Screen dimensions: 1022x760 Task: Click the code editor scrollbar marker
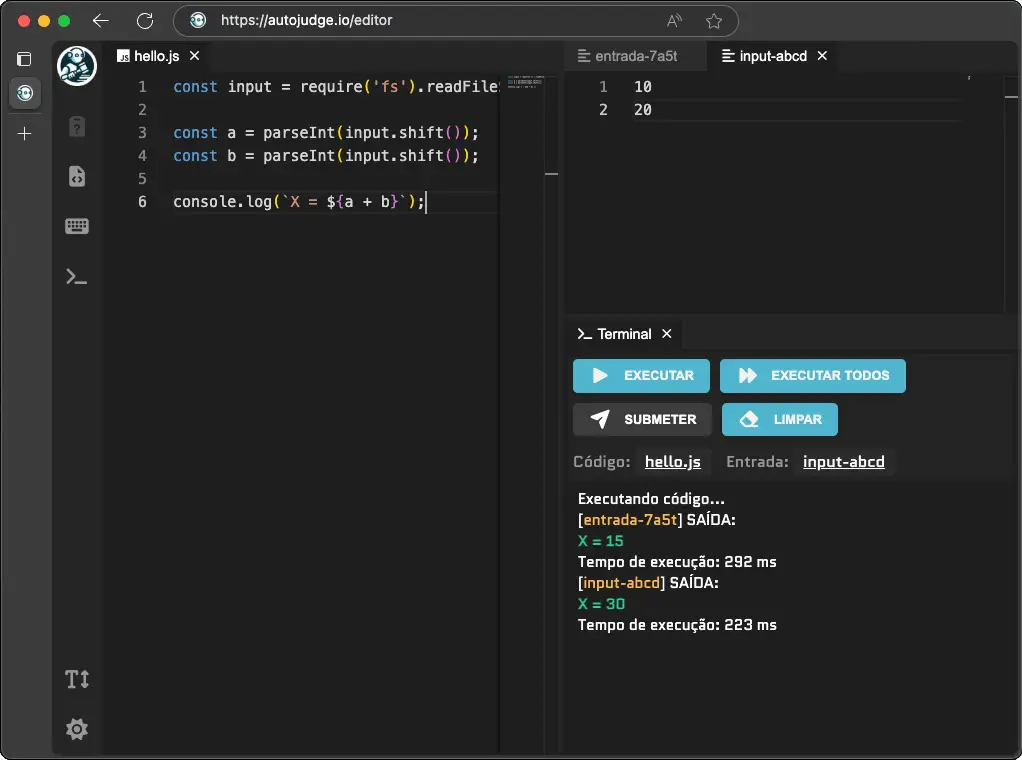point(551,174)
